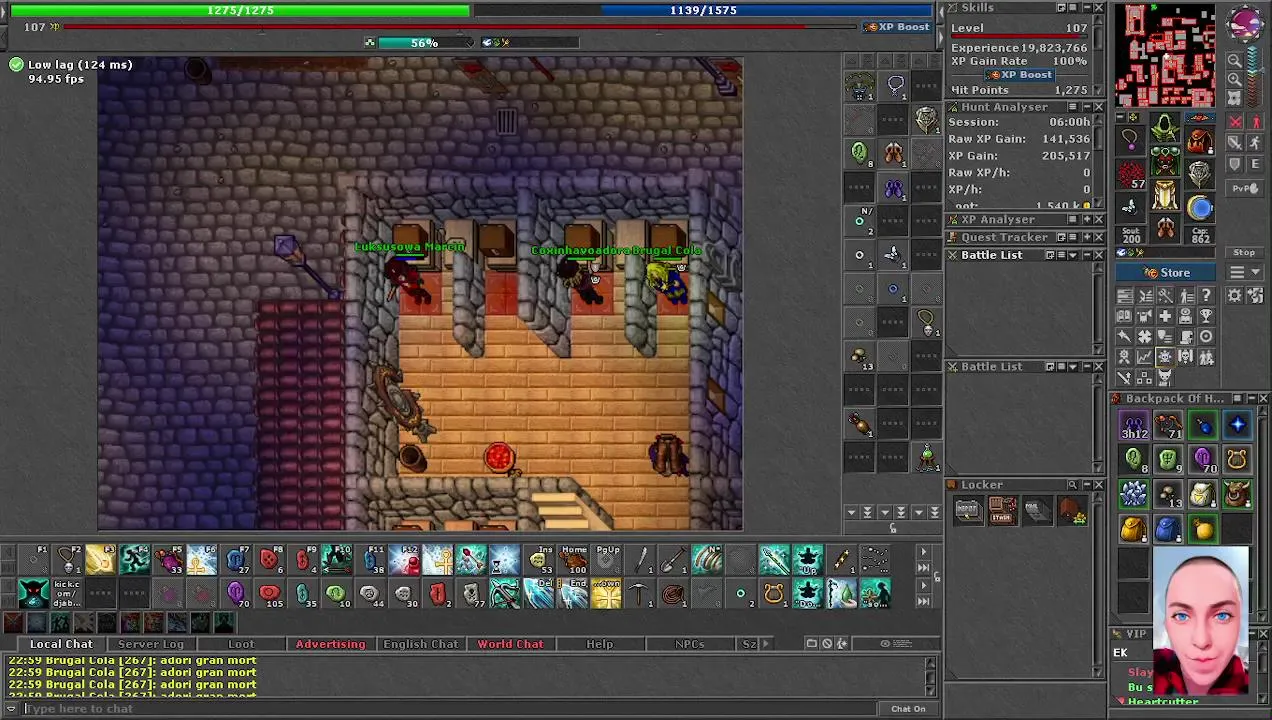The width and height of the screenshot is (1272, 720).
Task: Open the line chart analytics icon
Action: click(1145, 356)
